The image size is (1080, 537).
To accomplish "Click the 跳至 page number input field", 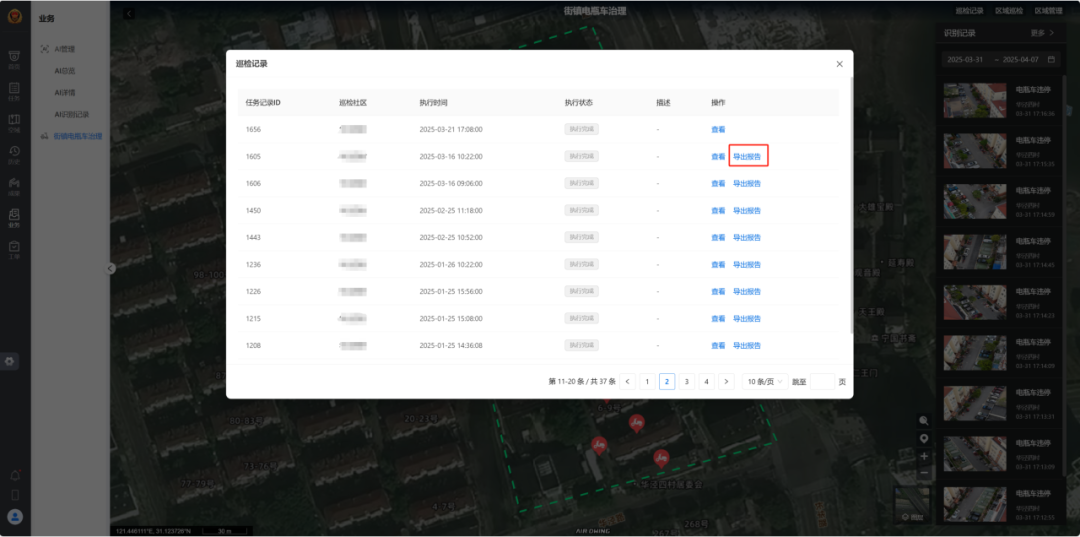I will click(821, 381).
